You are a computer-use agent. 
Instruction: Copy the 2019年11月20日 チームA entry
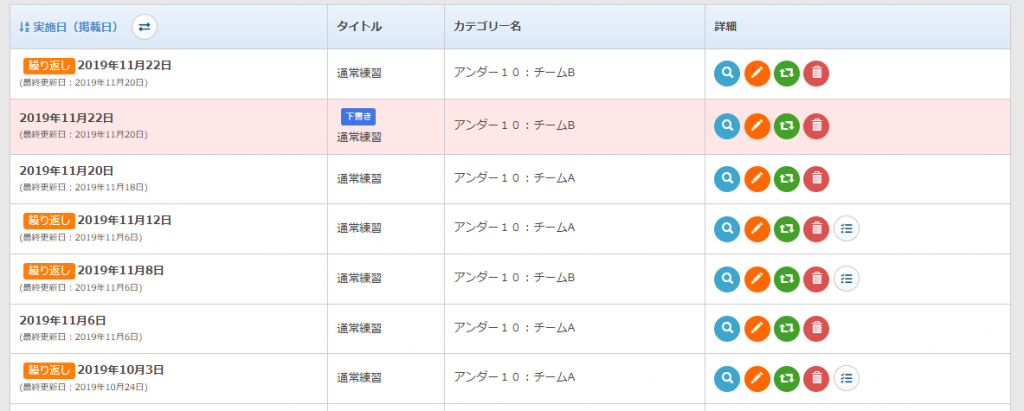pos(787,179)
